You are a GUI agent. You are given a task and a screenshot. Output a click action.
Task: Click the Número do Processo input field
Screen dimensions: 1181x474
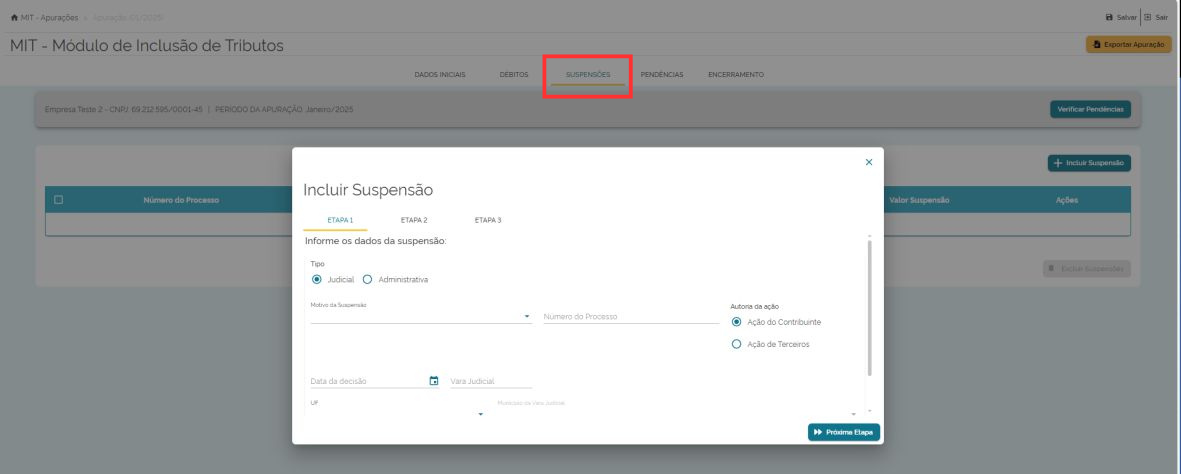[630, 317]
